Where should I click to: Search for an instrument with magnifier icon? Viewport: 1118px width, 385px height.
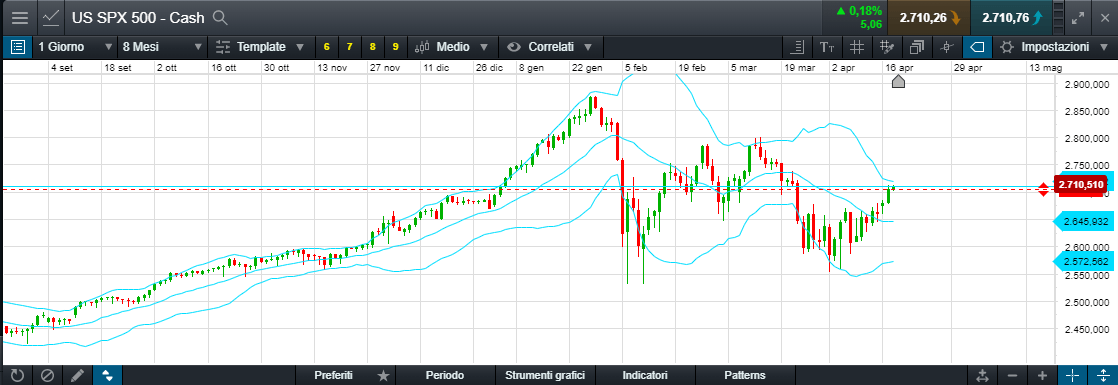point(220,18)
